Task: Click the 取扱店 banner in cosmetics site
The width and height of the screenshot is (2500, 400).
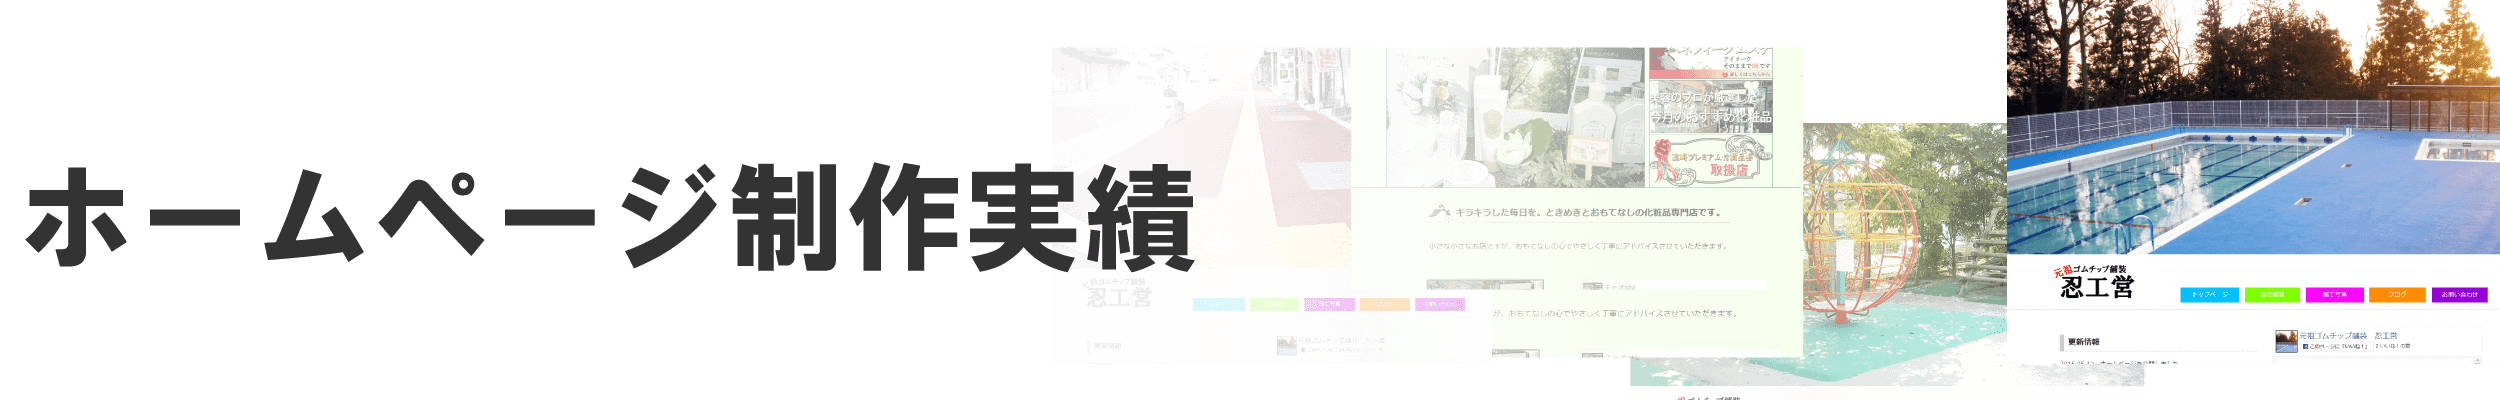Action: coord(1711,161)
